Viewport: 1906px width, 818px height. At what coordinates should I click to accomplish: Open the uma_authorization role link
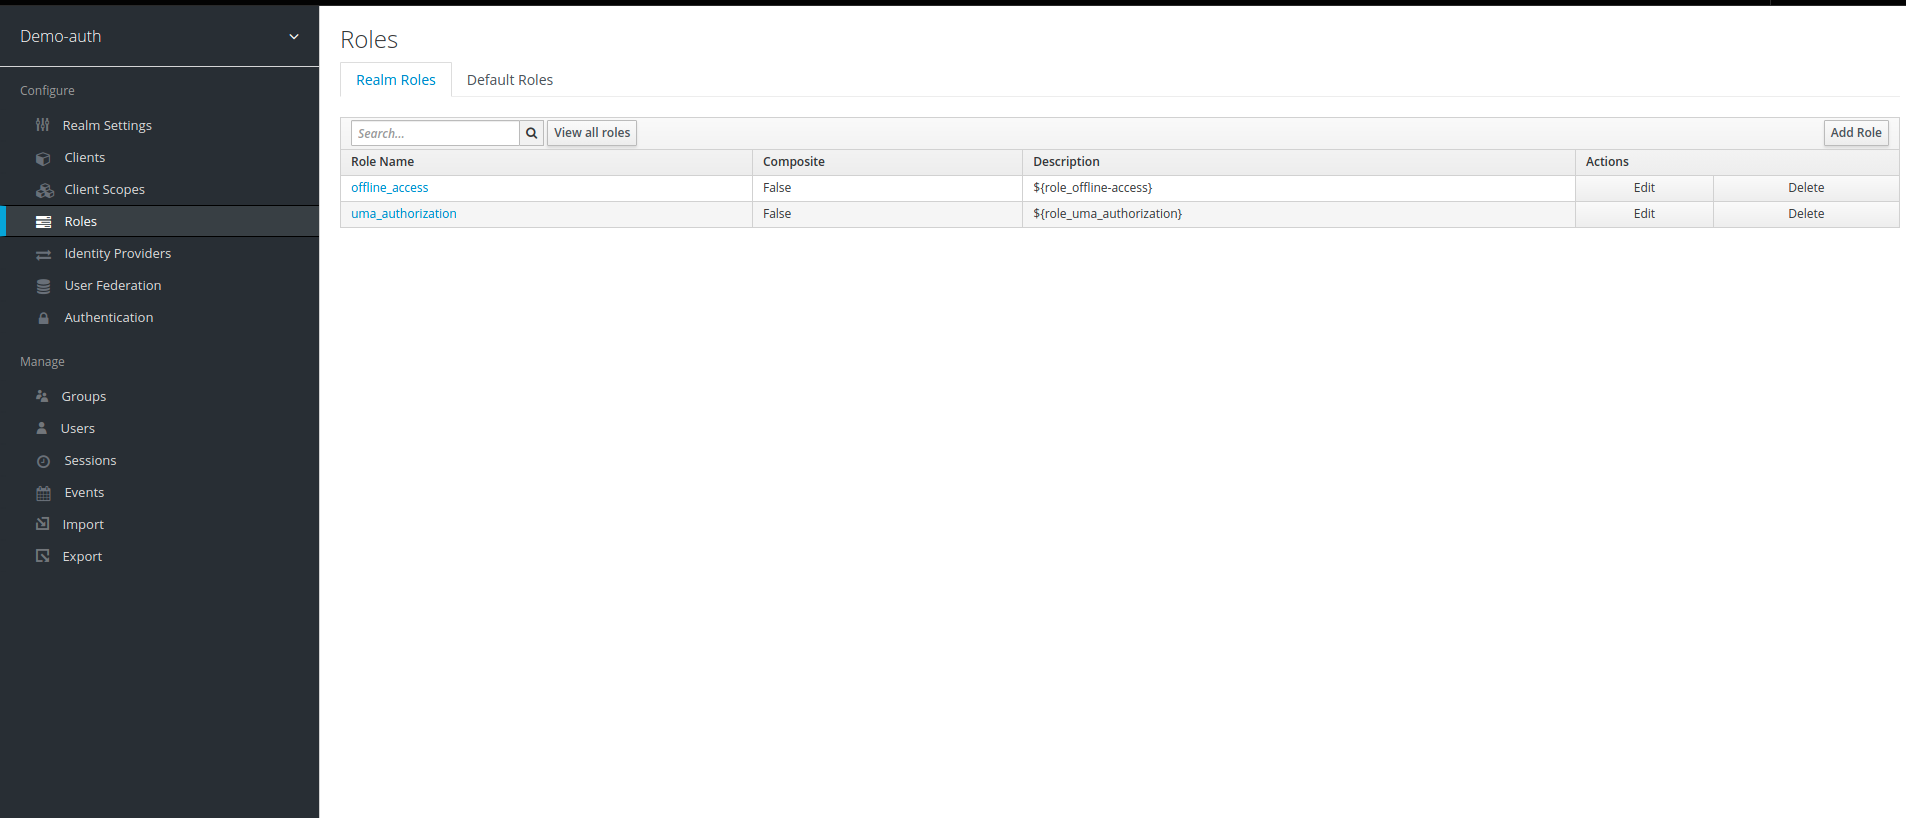click(403, 214)
